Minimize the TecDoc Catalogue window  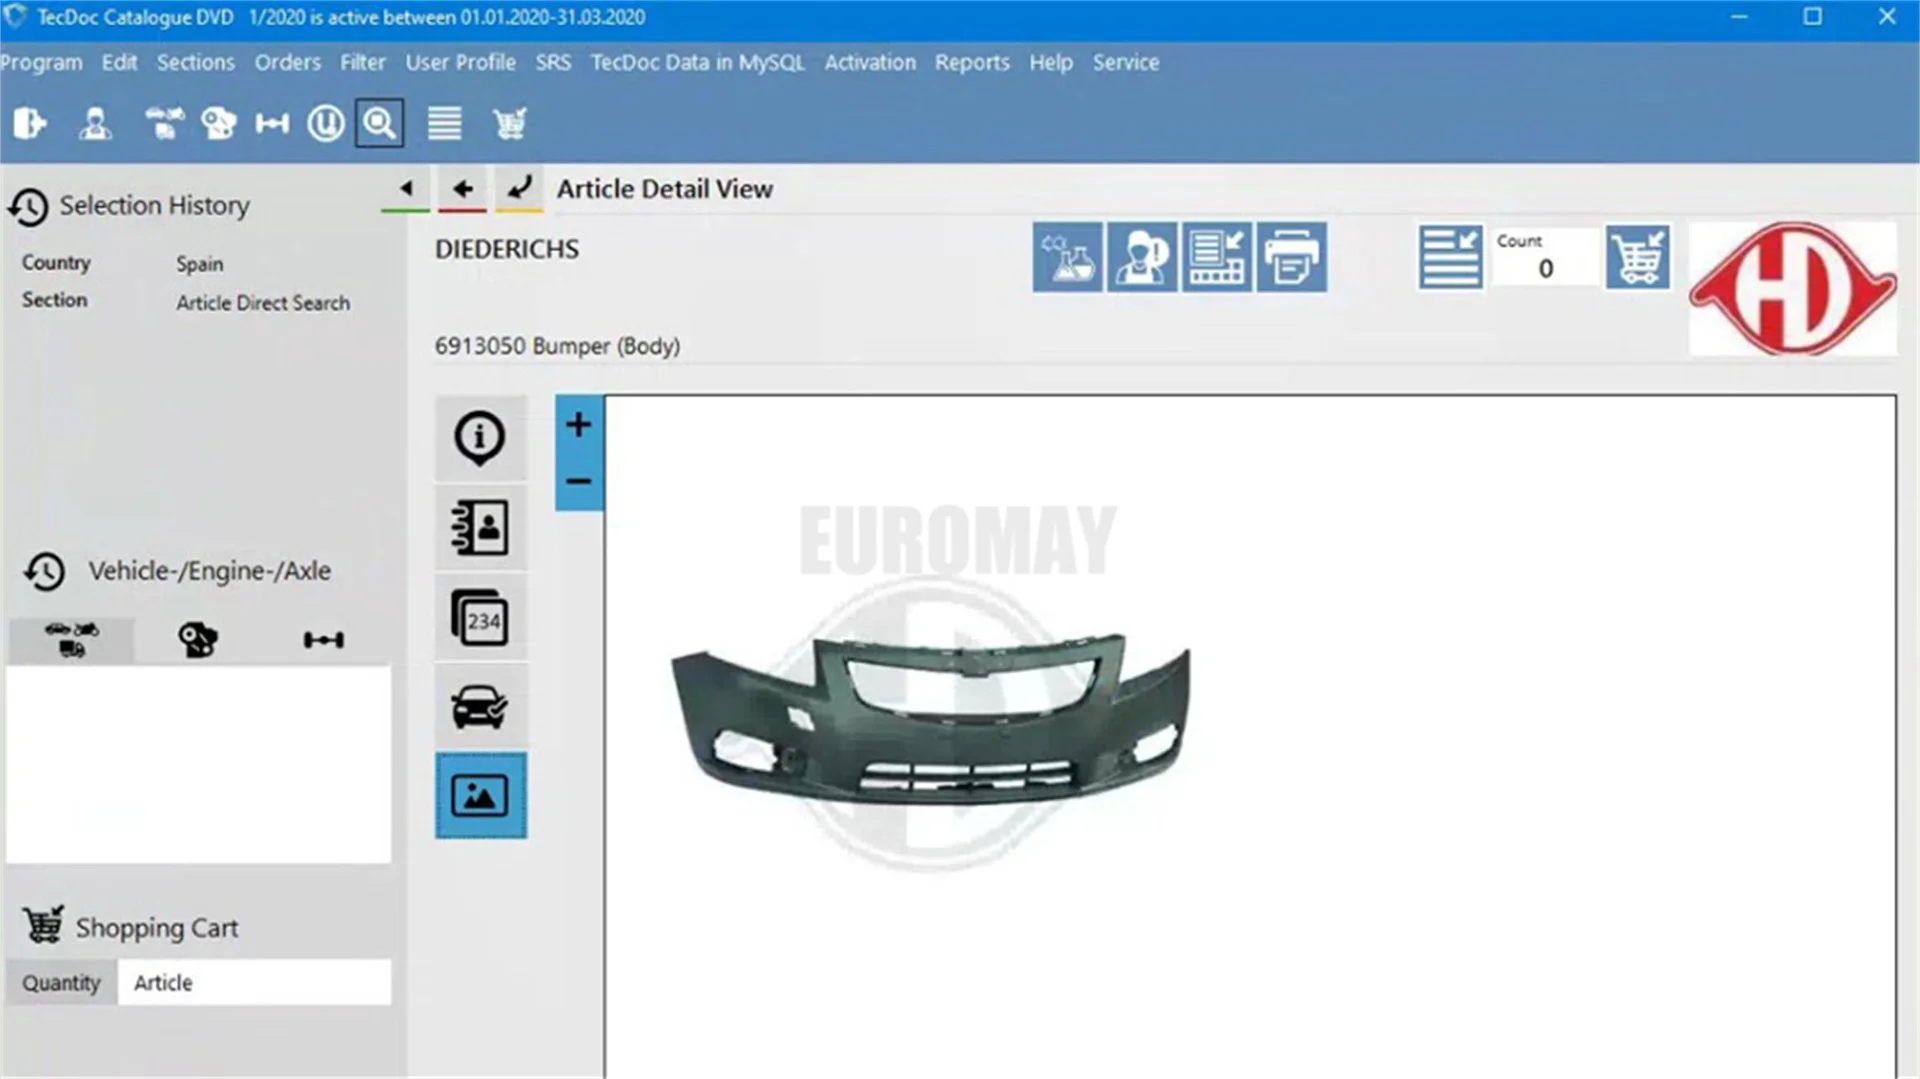click(x=1739, y=17)
